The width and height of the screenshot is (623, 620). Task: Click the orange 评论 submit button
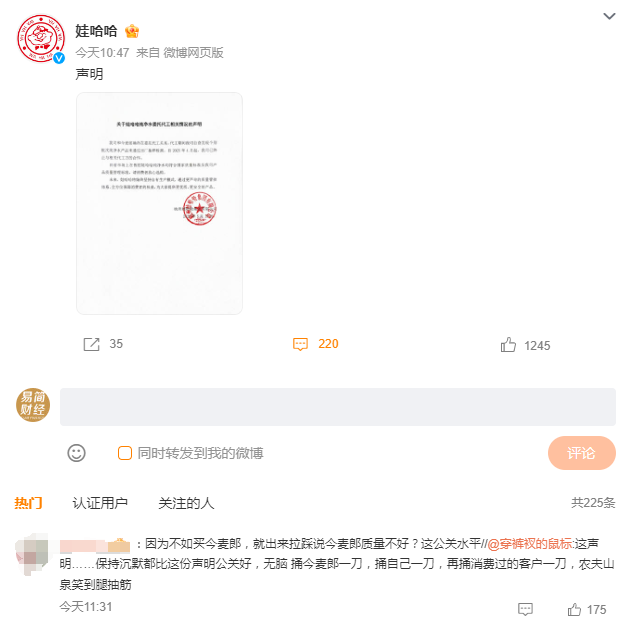click(582, 453)
